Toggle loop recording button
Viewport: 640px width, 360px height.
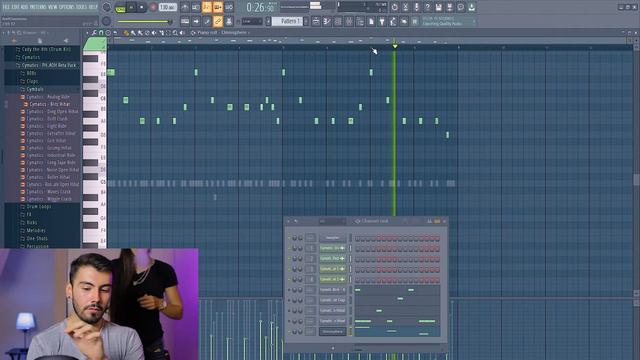click(x=229, y=7)
